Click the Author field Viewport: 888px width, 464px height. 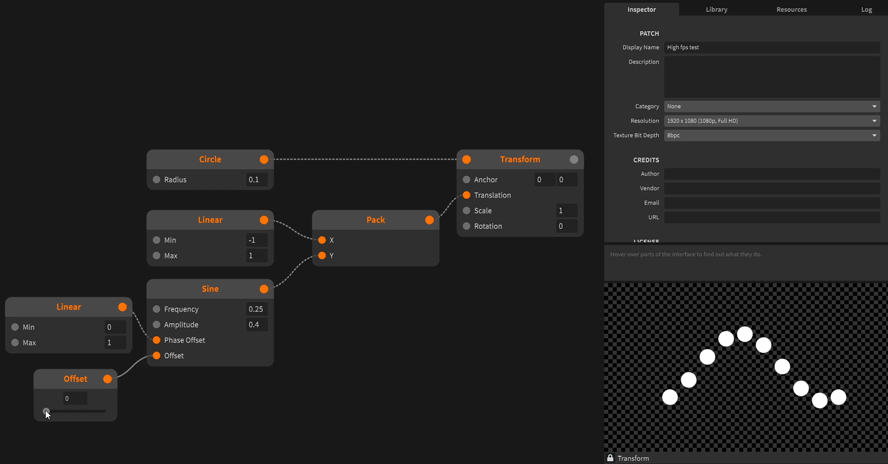[771, 174]
